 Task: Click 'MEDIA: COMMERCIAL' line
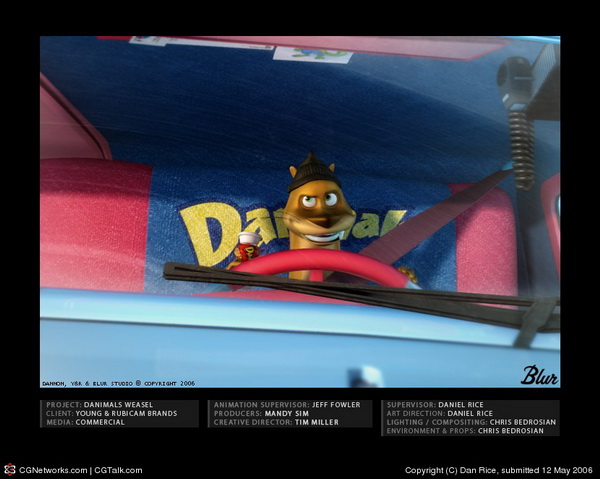point(85,422)
